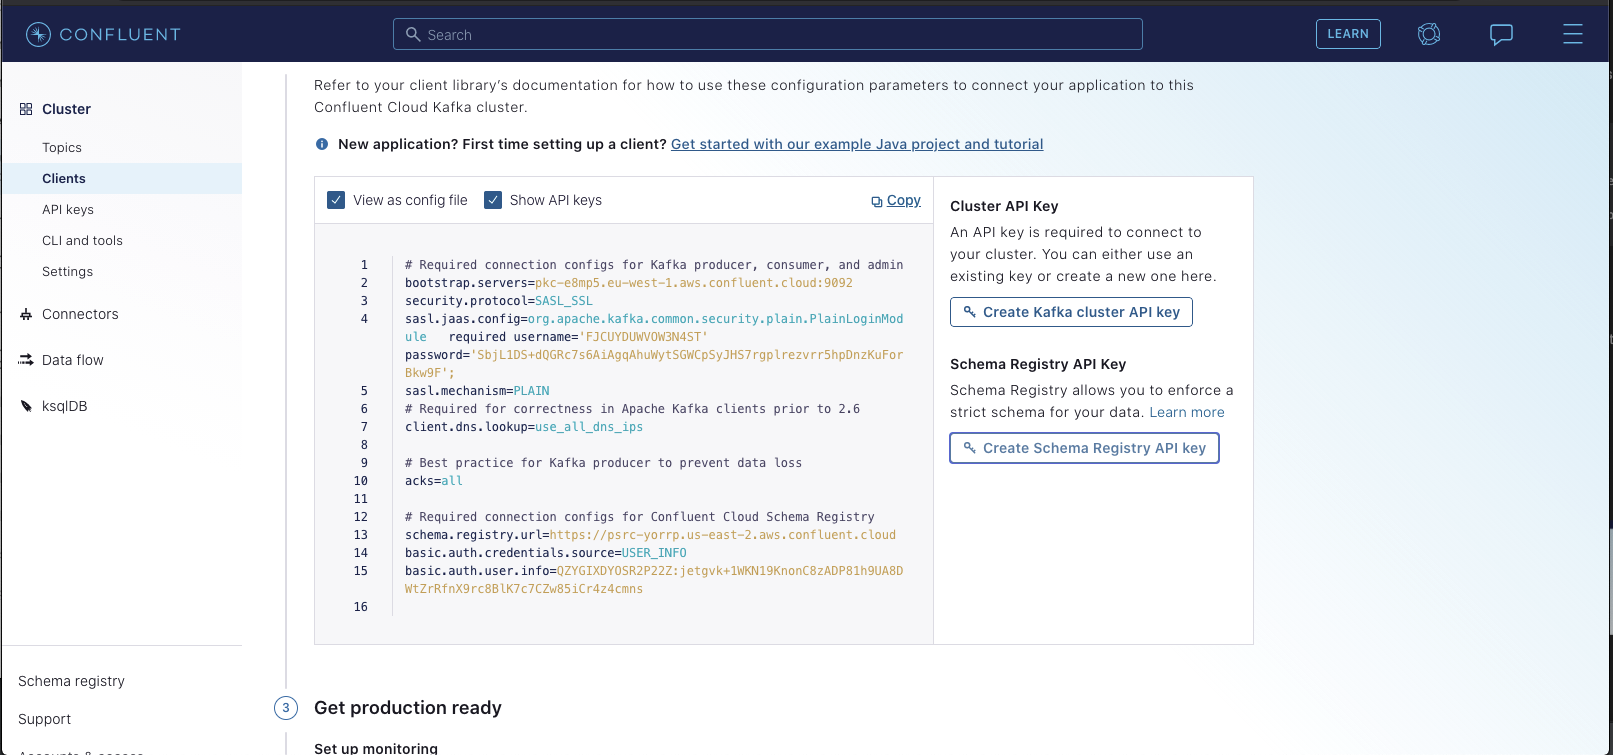
Task: Click the Data flow arrows icon
Action: point(26,360)
